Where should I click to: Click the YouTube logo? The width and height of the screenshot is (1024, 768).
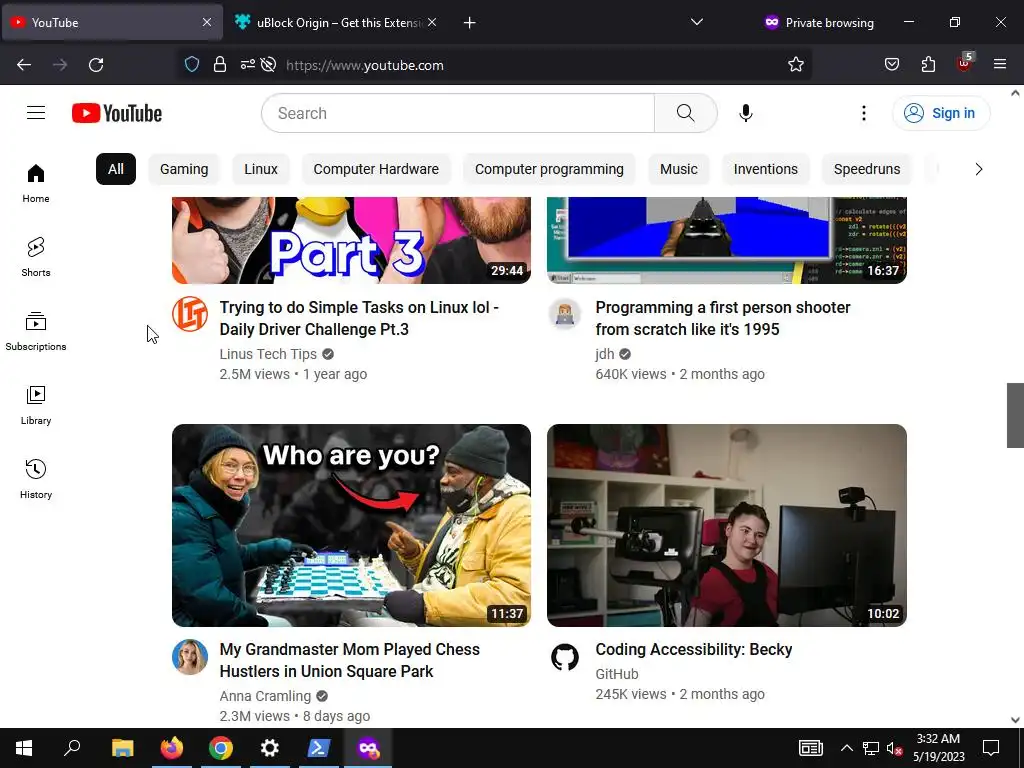[117, 113]
